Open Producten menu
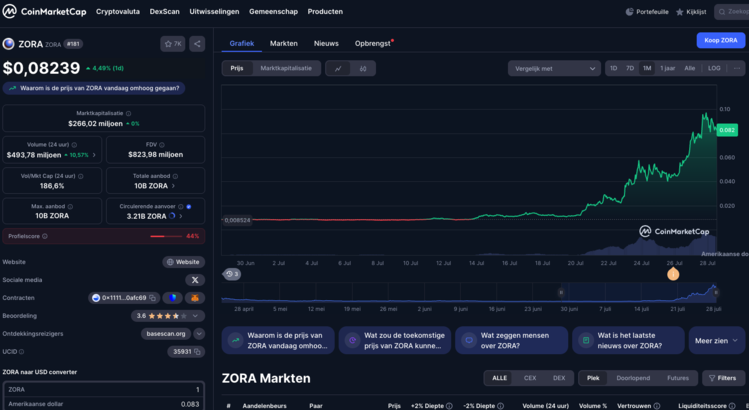The width and height of the screenshot is (749, 410). 325,11
